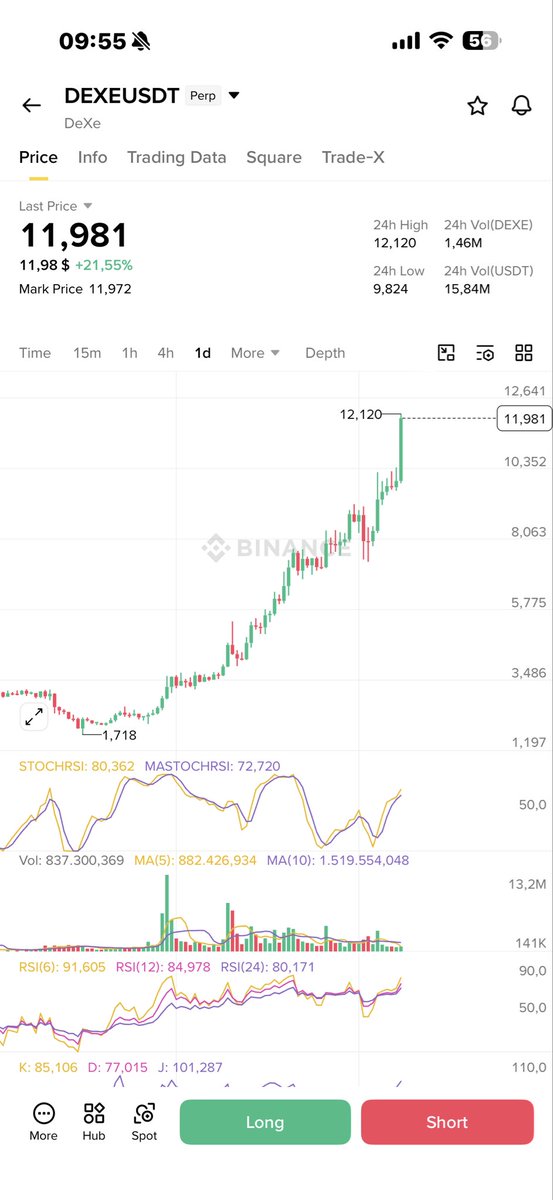
Task: Tap the +21,55% change percentage
Action: click(104, 265)
